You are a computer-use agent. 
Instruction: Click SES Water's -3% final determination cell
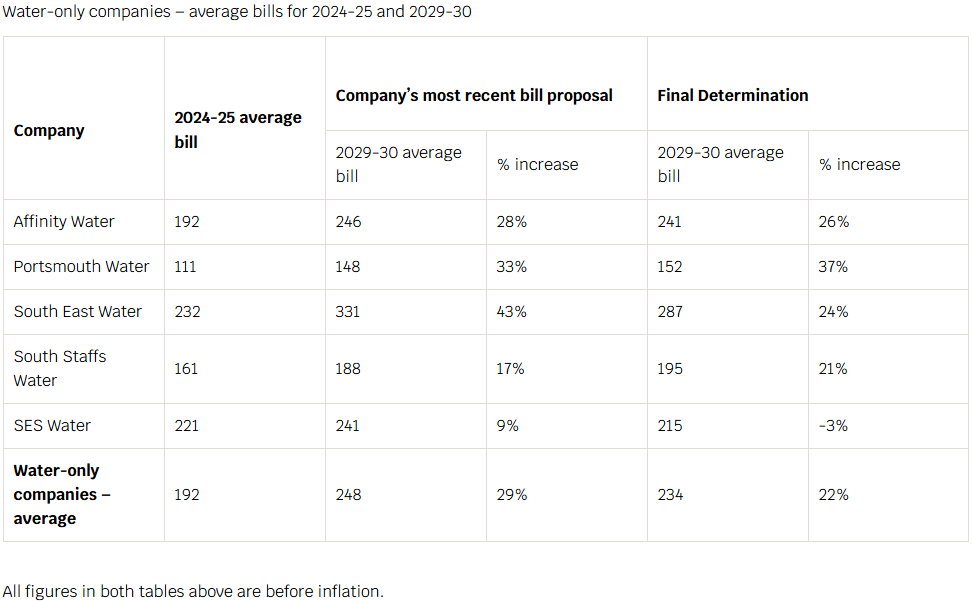(833, 426)
